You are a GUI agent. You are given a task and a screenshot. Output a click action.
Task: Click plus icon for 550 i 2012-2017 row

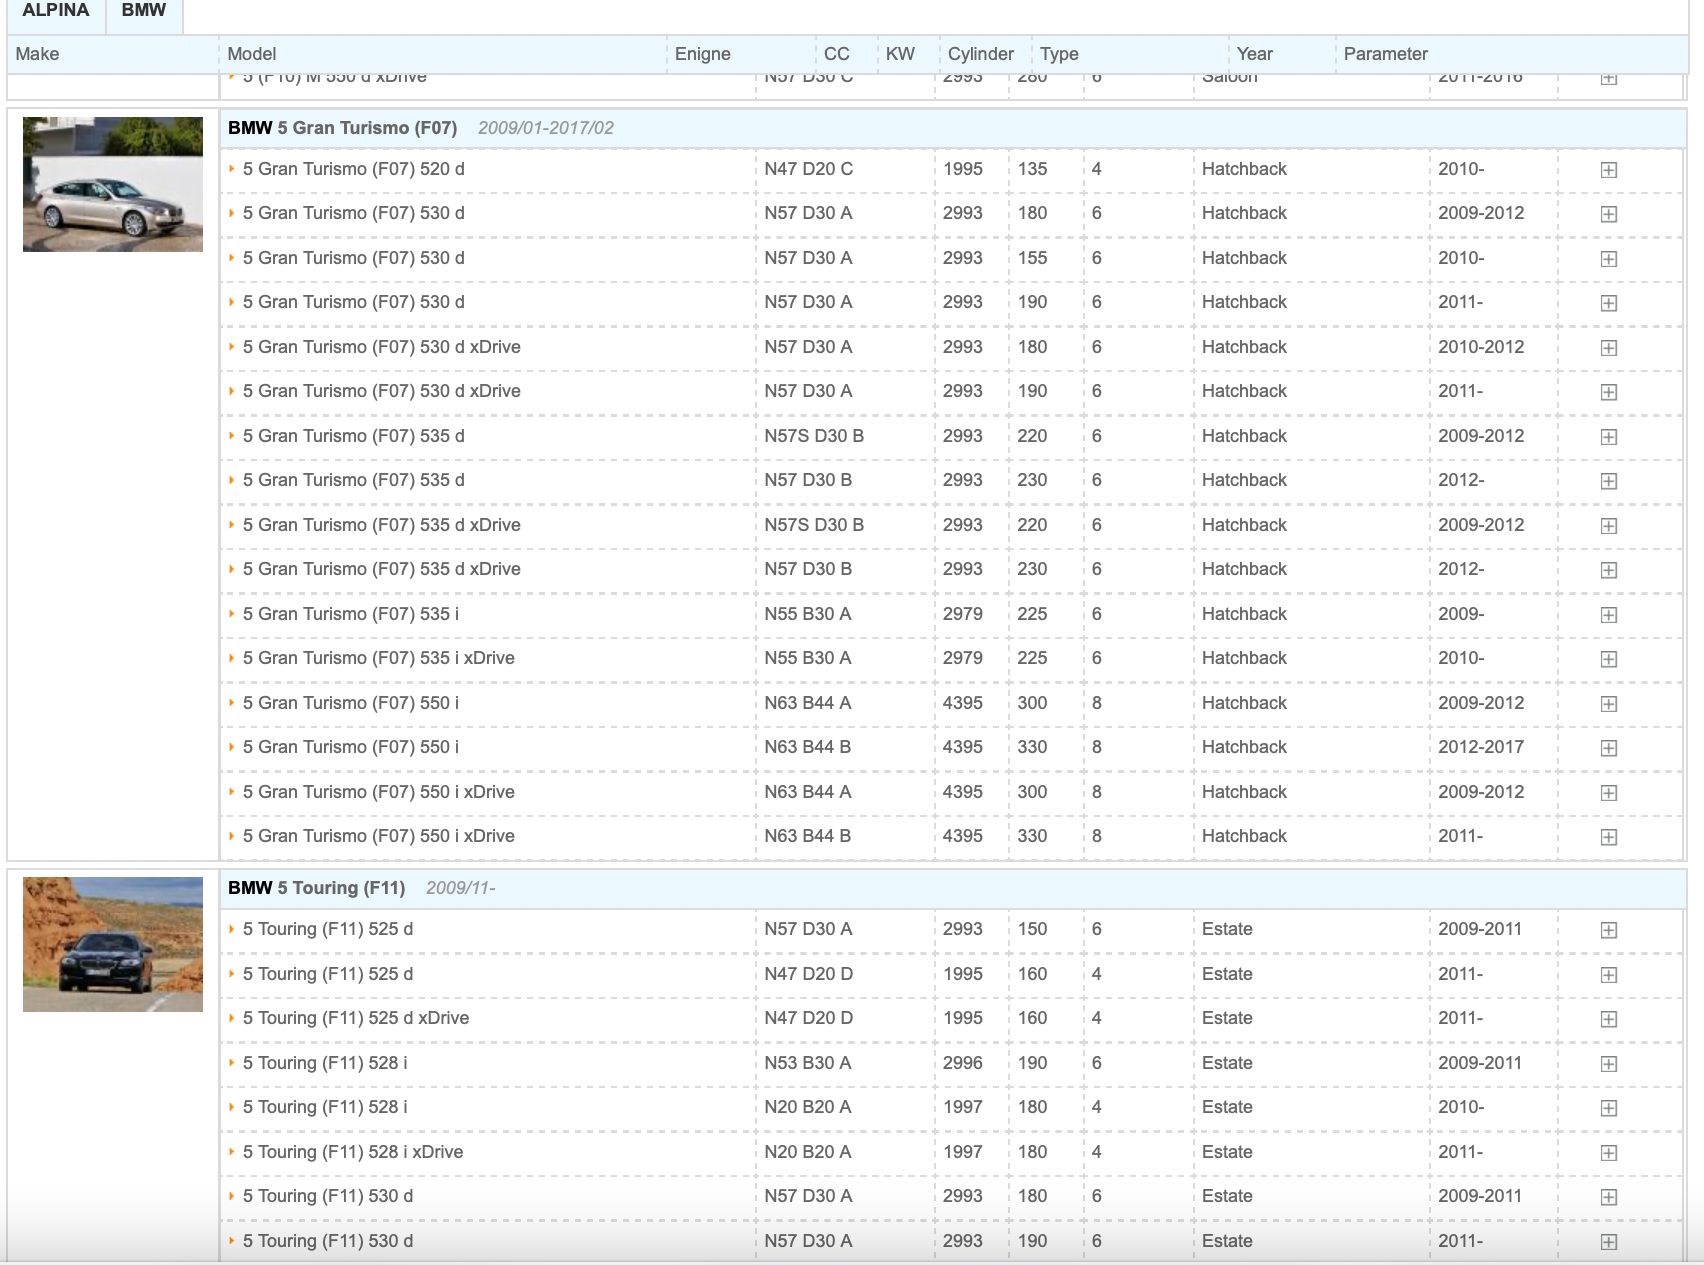(x=1608, y=748)
